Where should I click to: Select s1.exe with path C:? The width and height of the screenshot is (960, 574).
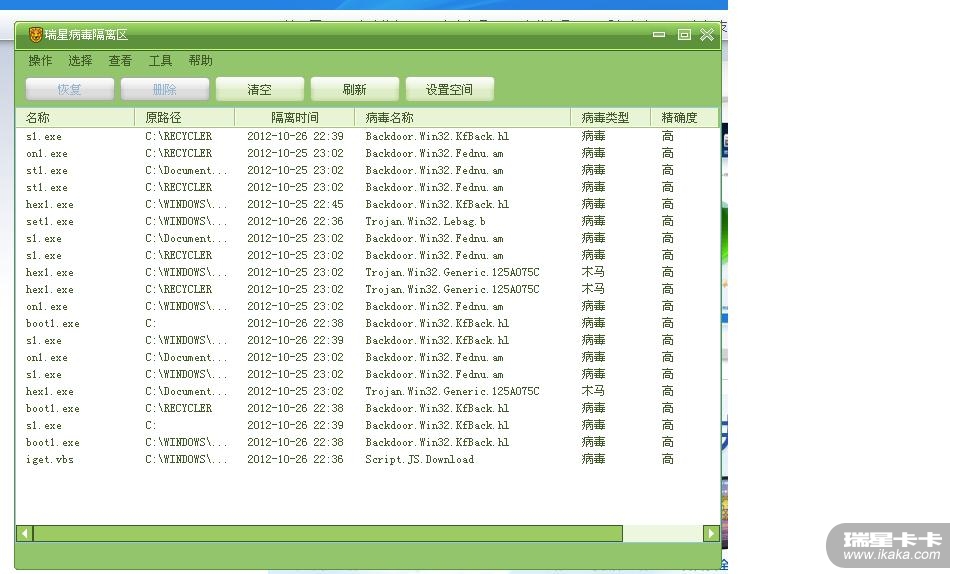(x=367, y=425)
